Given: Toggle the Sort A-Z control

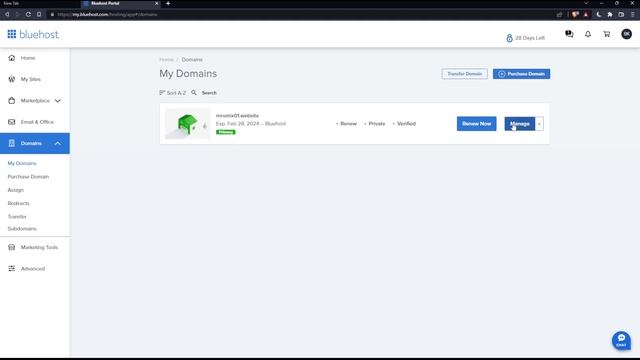Looking at the screenshot, I should point(173,93).
